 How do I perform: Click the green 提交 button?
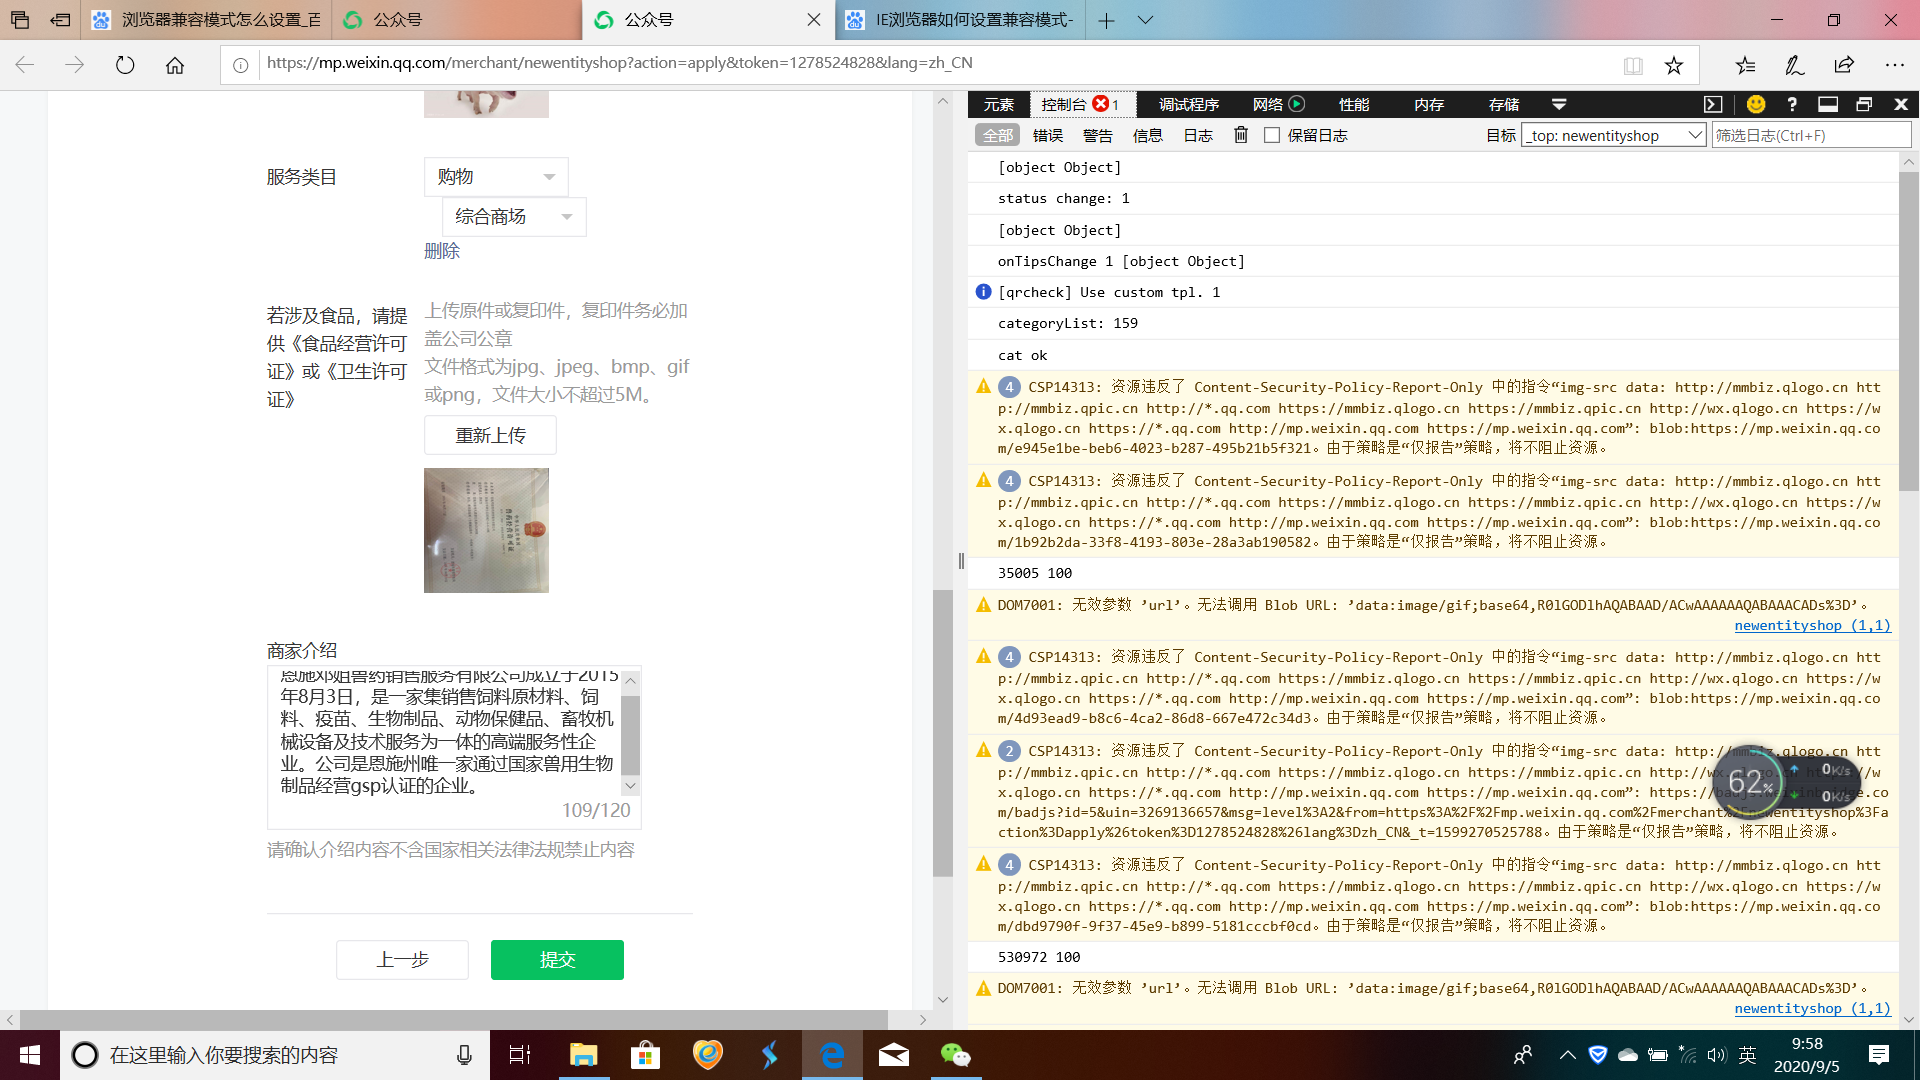(x=557, y=960)
